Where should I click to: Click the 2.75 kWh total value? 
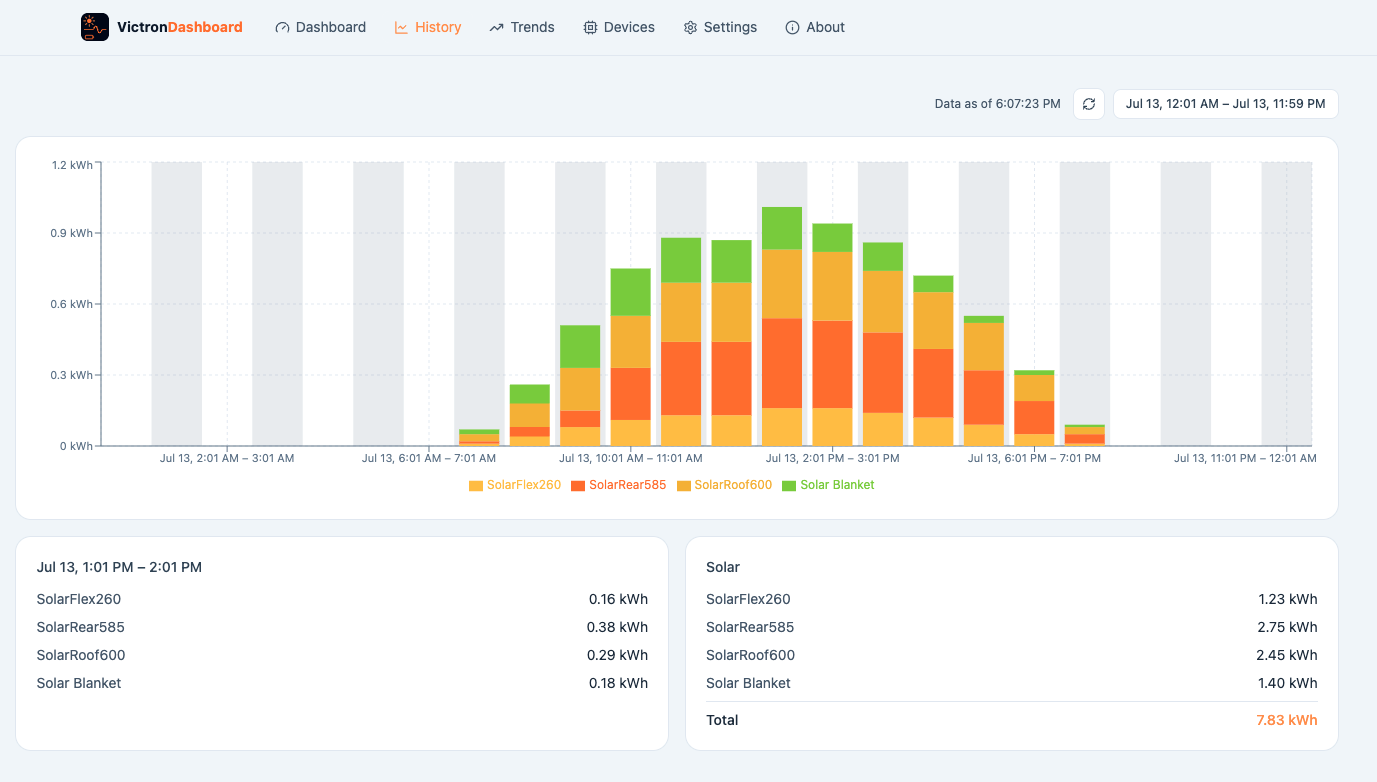tap(1287, 627)
